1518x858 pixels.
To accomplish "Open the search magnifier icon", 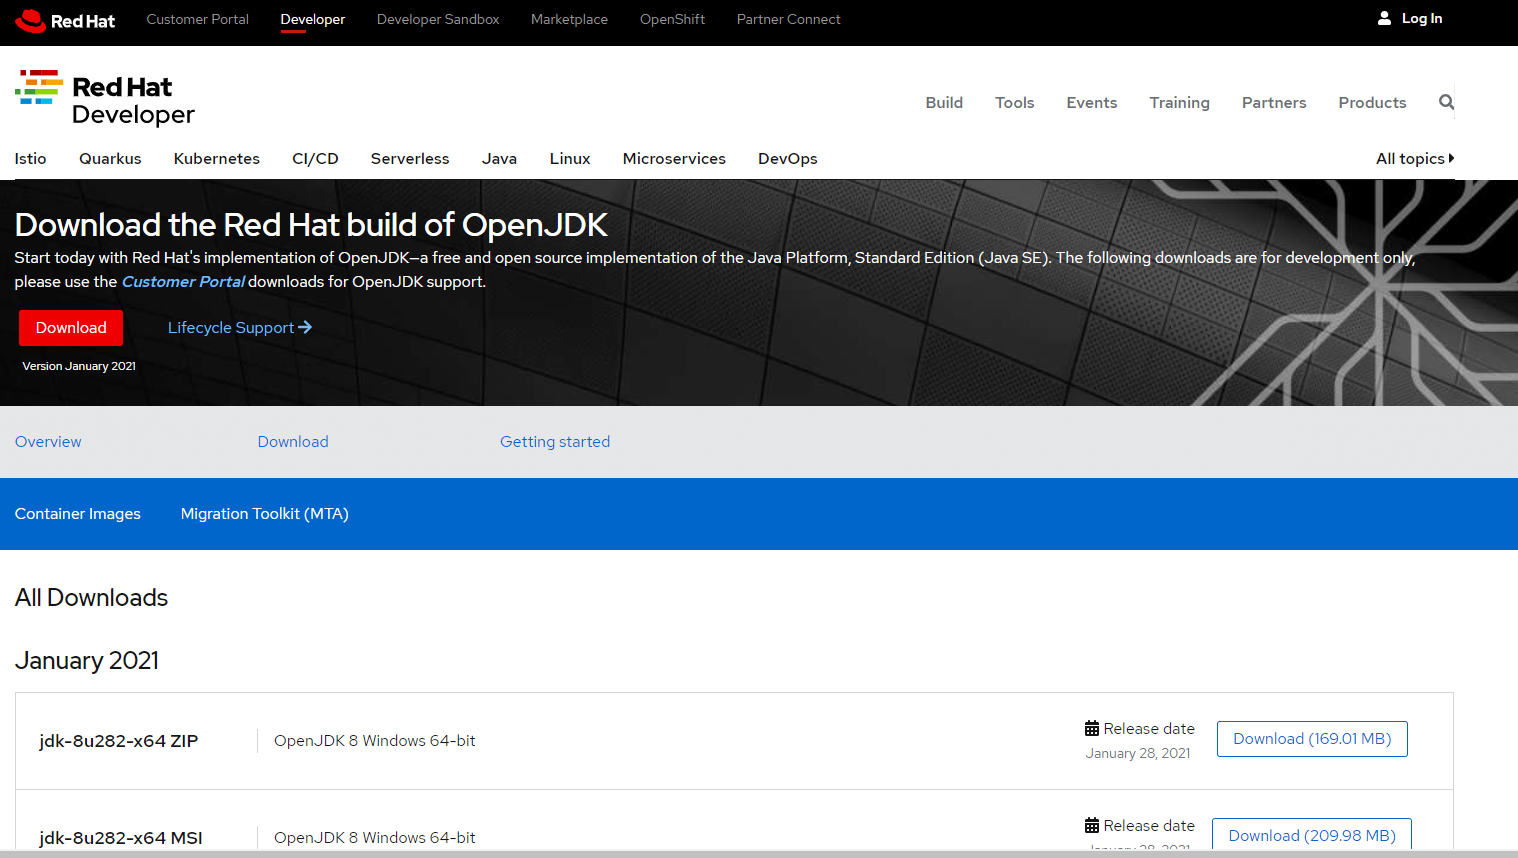I will click(x=1446, y=101).
